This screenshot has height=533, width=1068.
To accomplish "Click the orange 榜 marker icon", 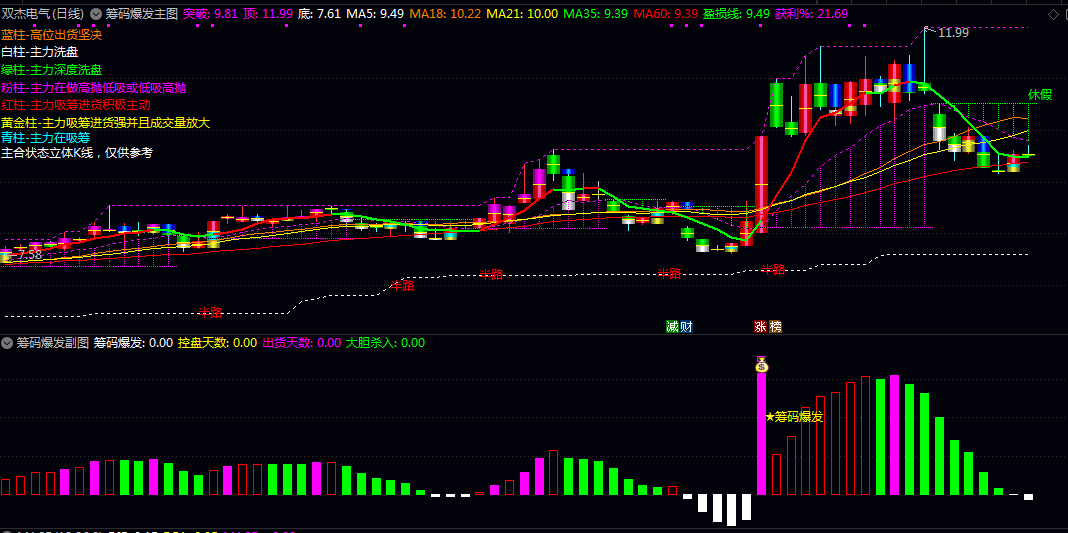I will 775,327.
